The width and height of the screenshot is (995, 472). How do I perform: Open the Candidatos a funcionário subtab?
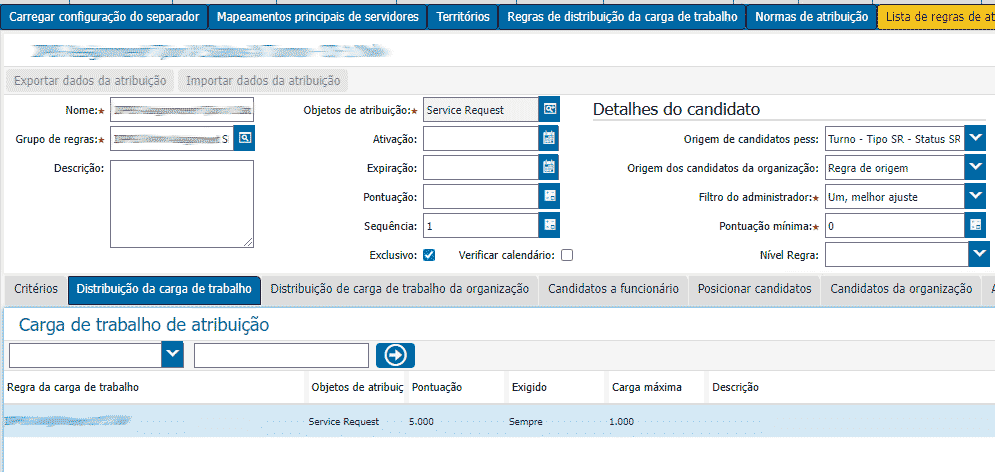pyautogui.click(x=614, y=289)
